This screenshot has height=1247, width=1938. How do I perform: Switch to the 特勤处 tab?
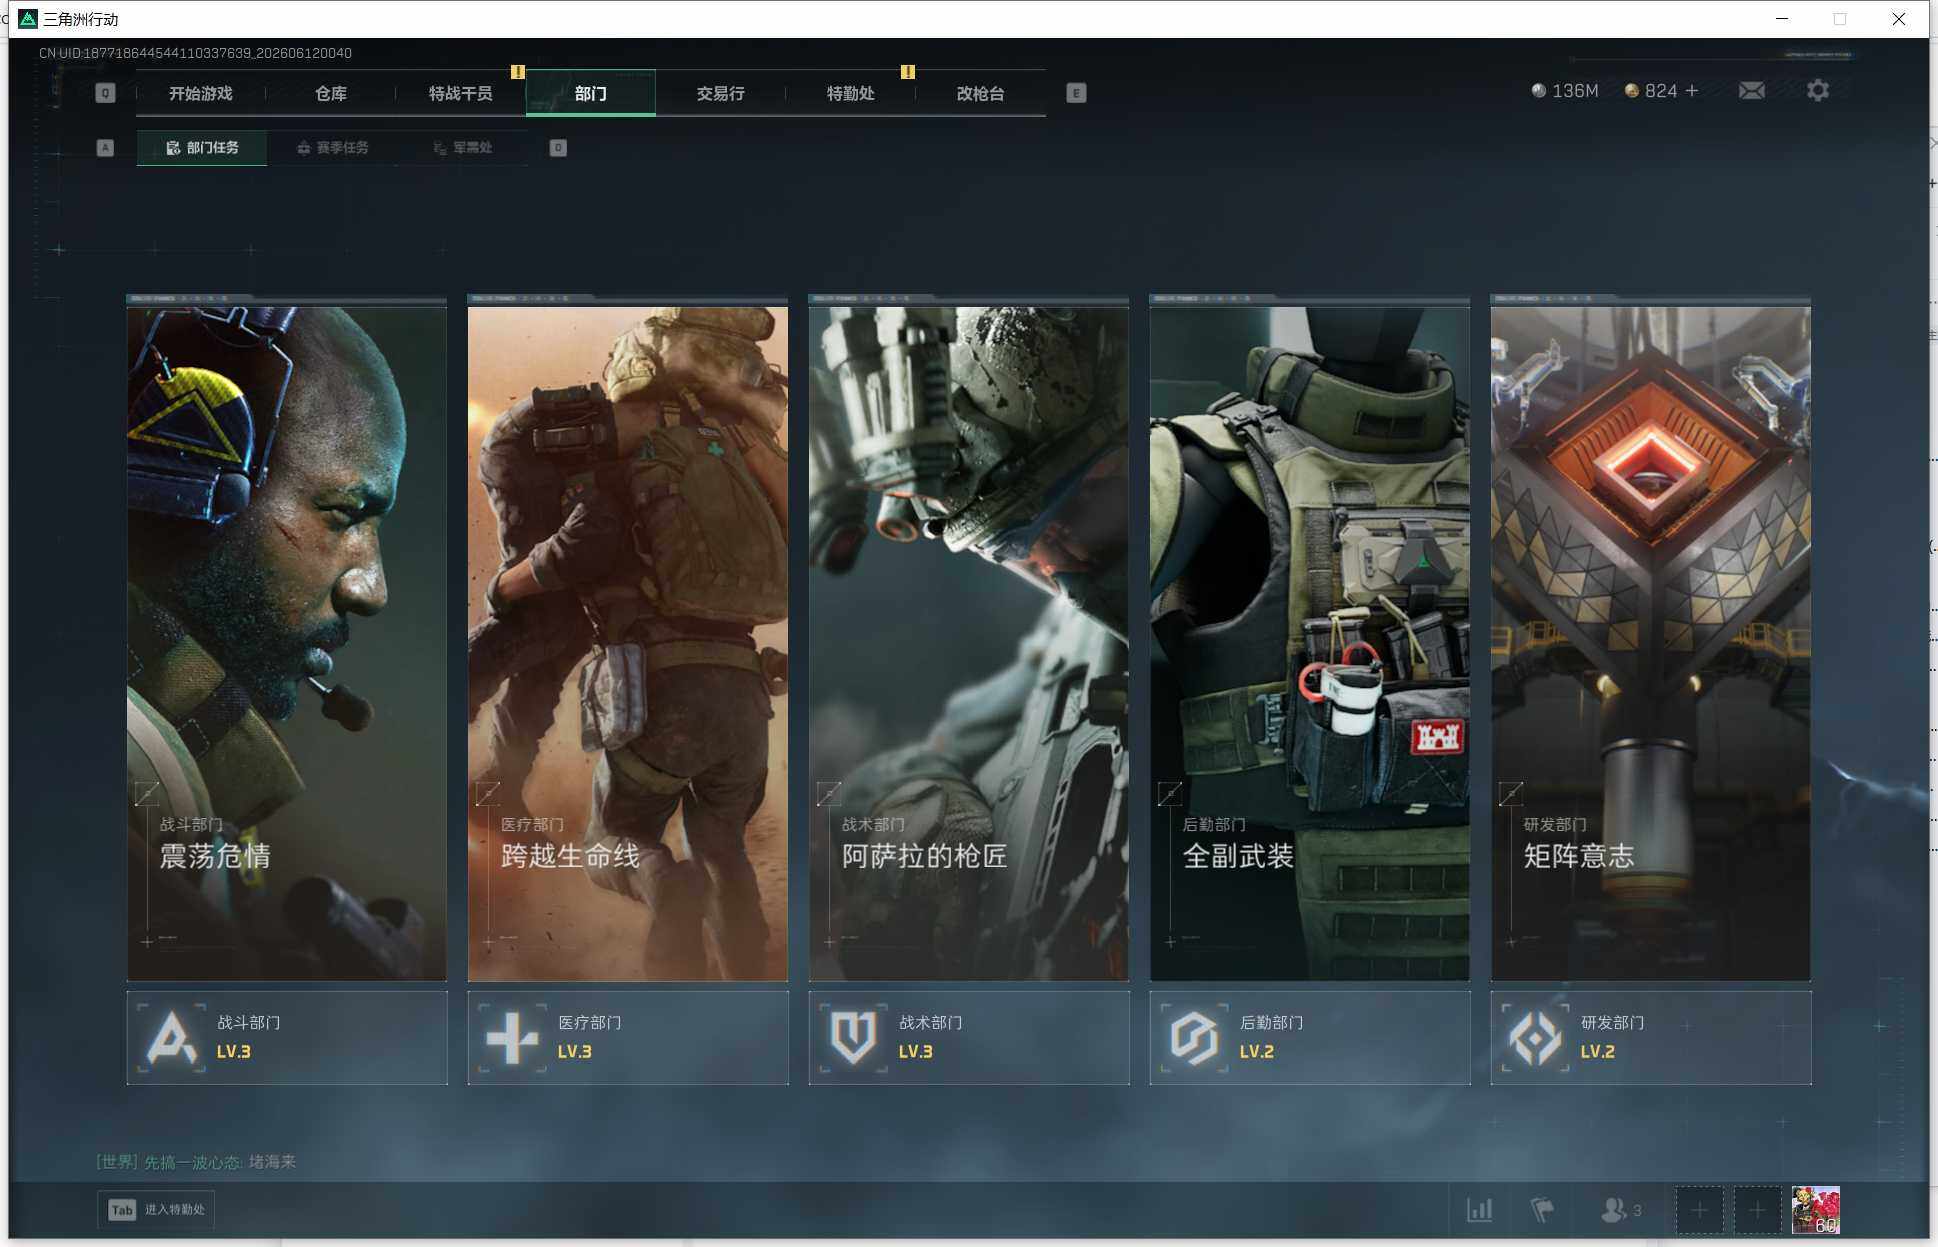pos(850,93)
